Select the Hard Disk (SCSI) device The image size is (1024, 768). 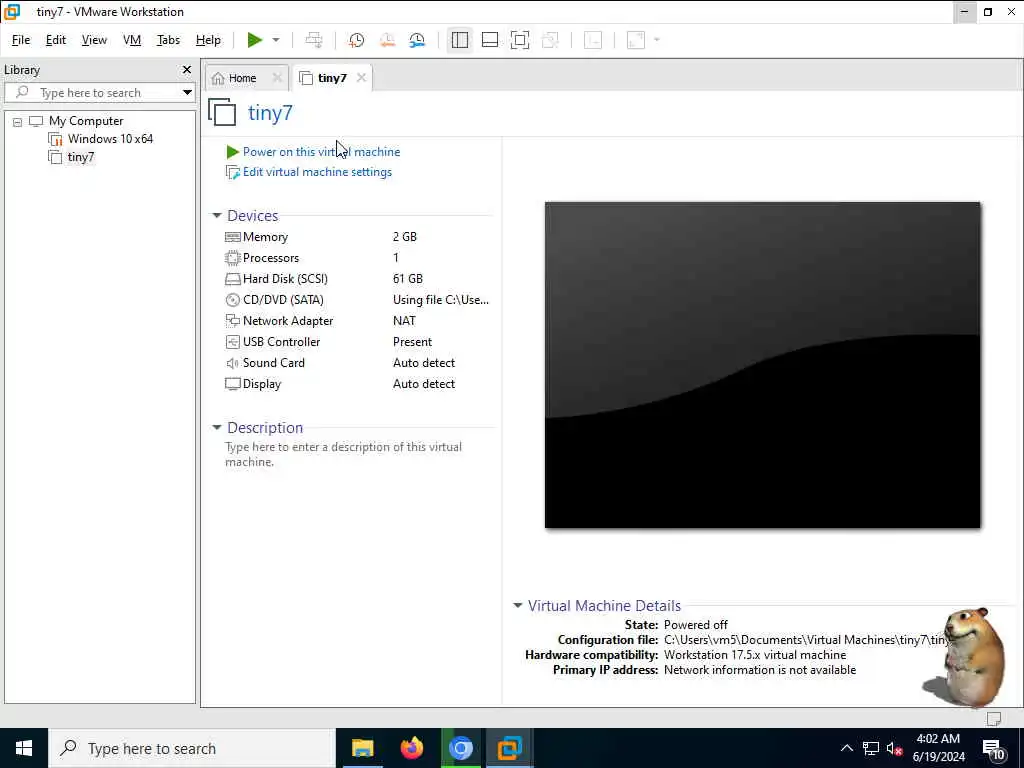point(357,279)
